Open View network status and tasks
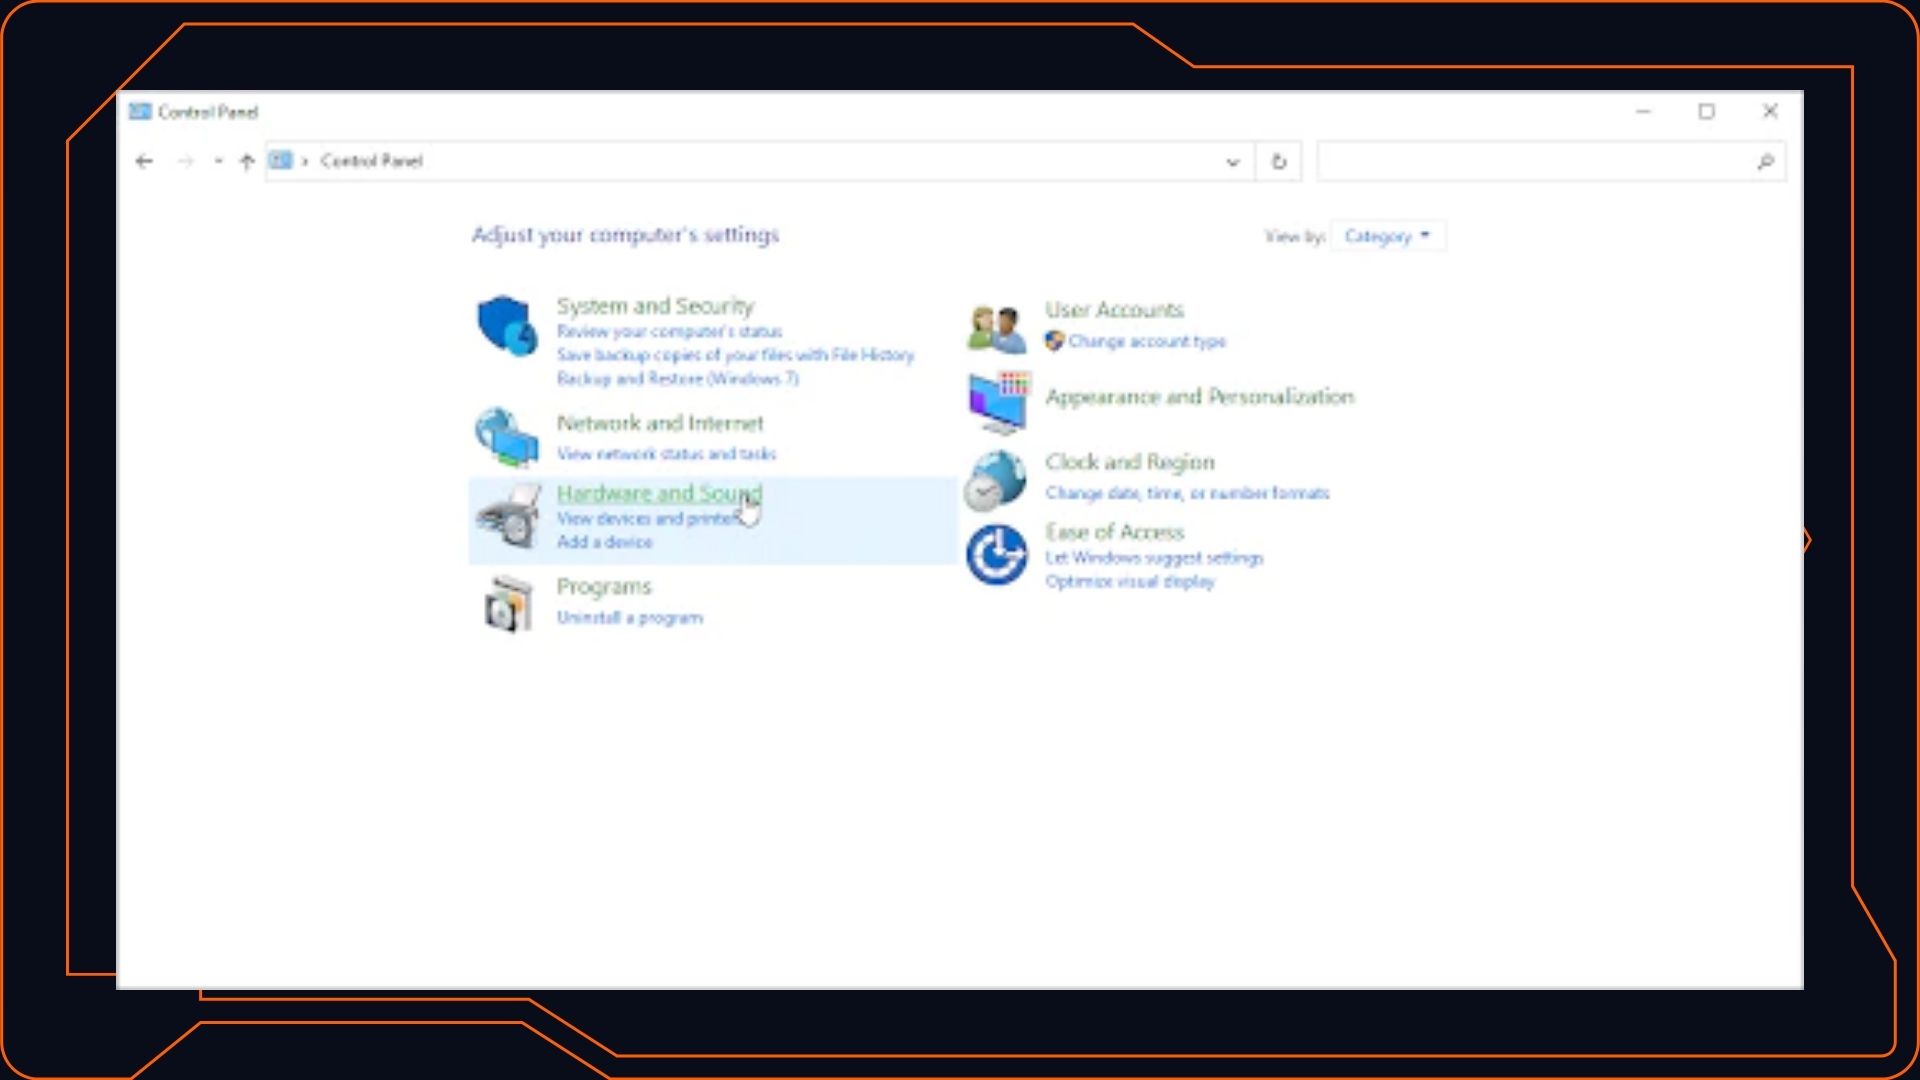 click(x=666, y=454)
